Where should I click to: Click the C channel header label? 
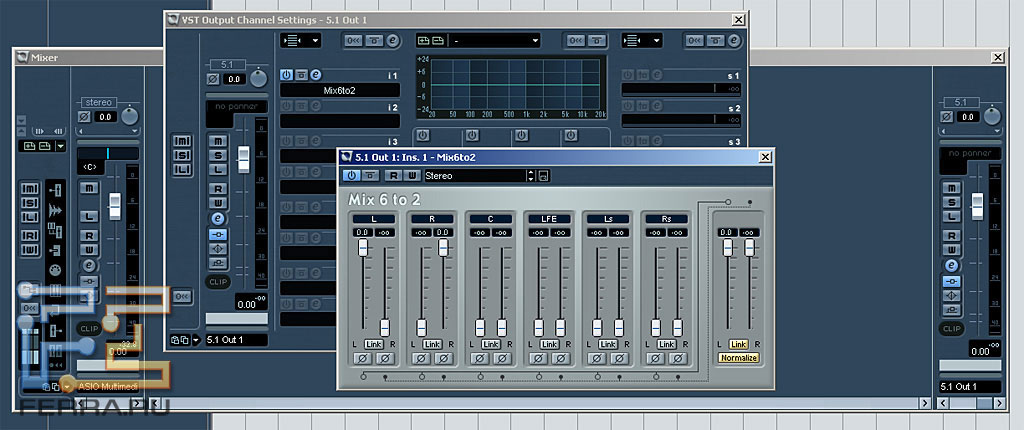(x=490, y=218)
